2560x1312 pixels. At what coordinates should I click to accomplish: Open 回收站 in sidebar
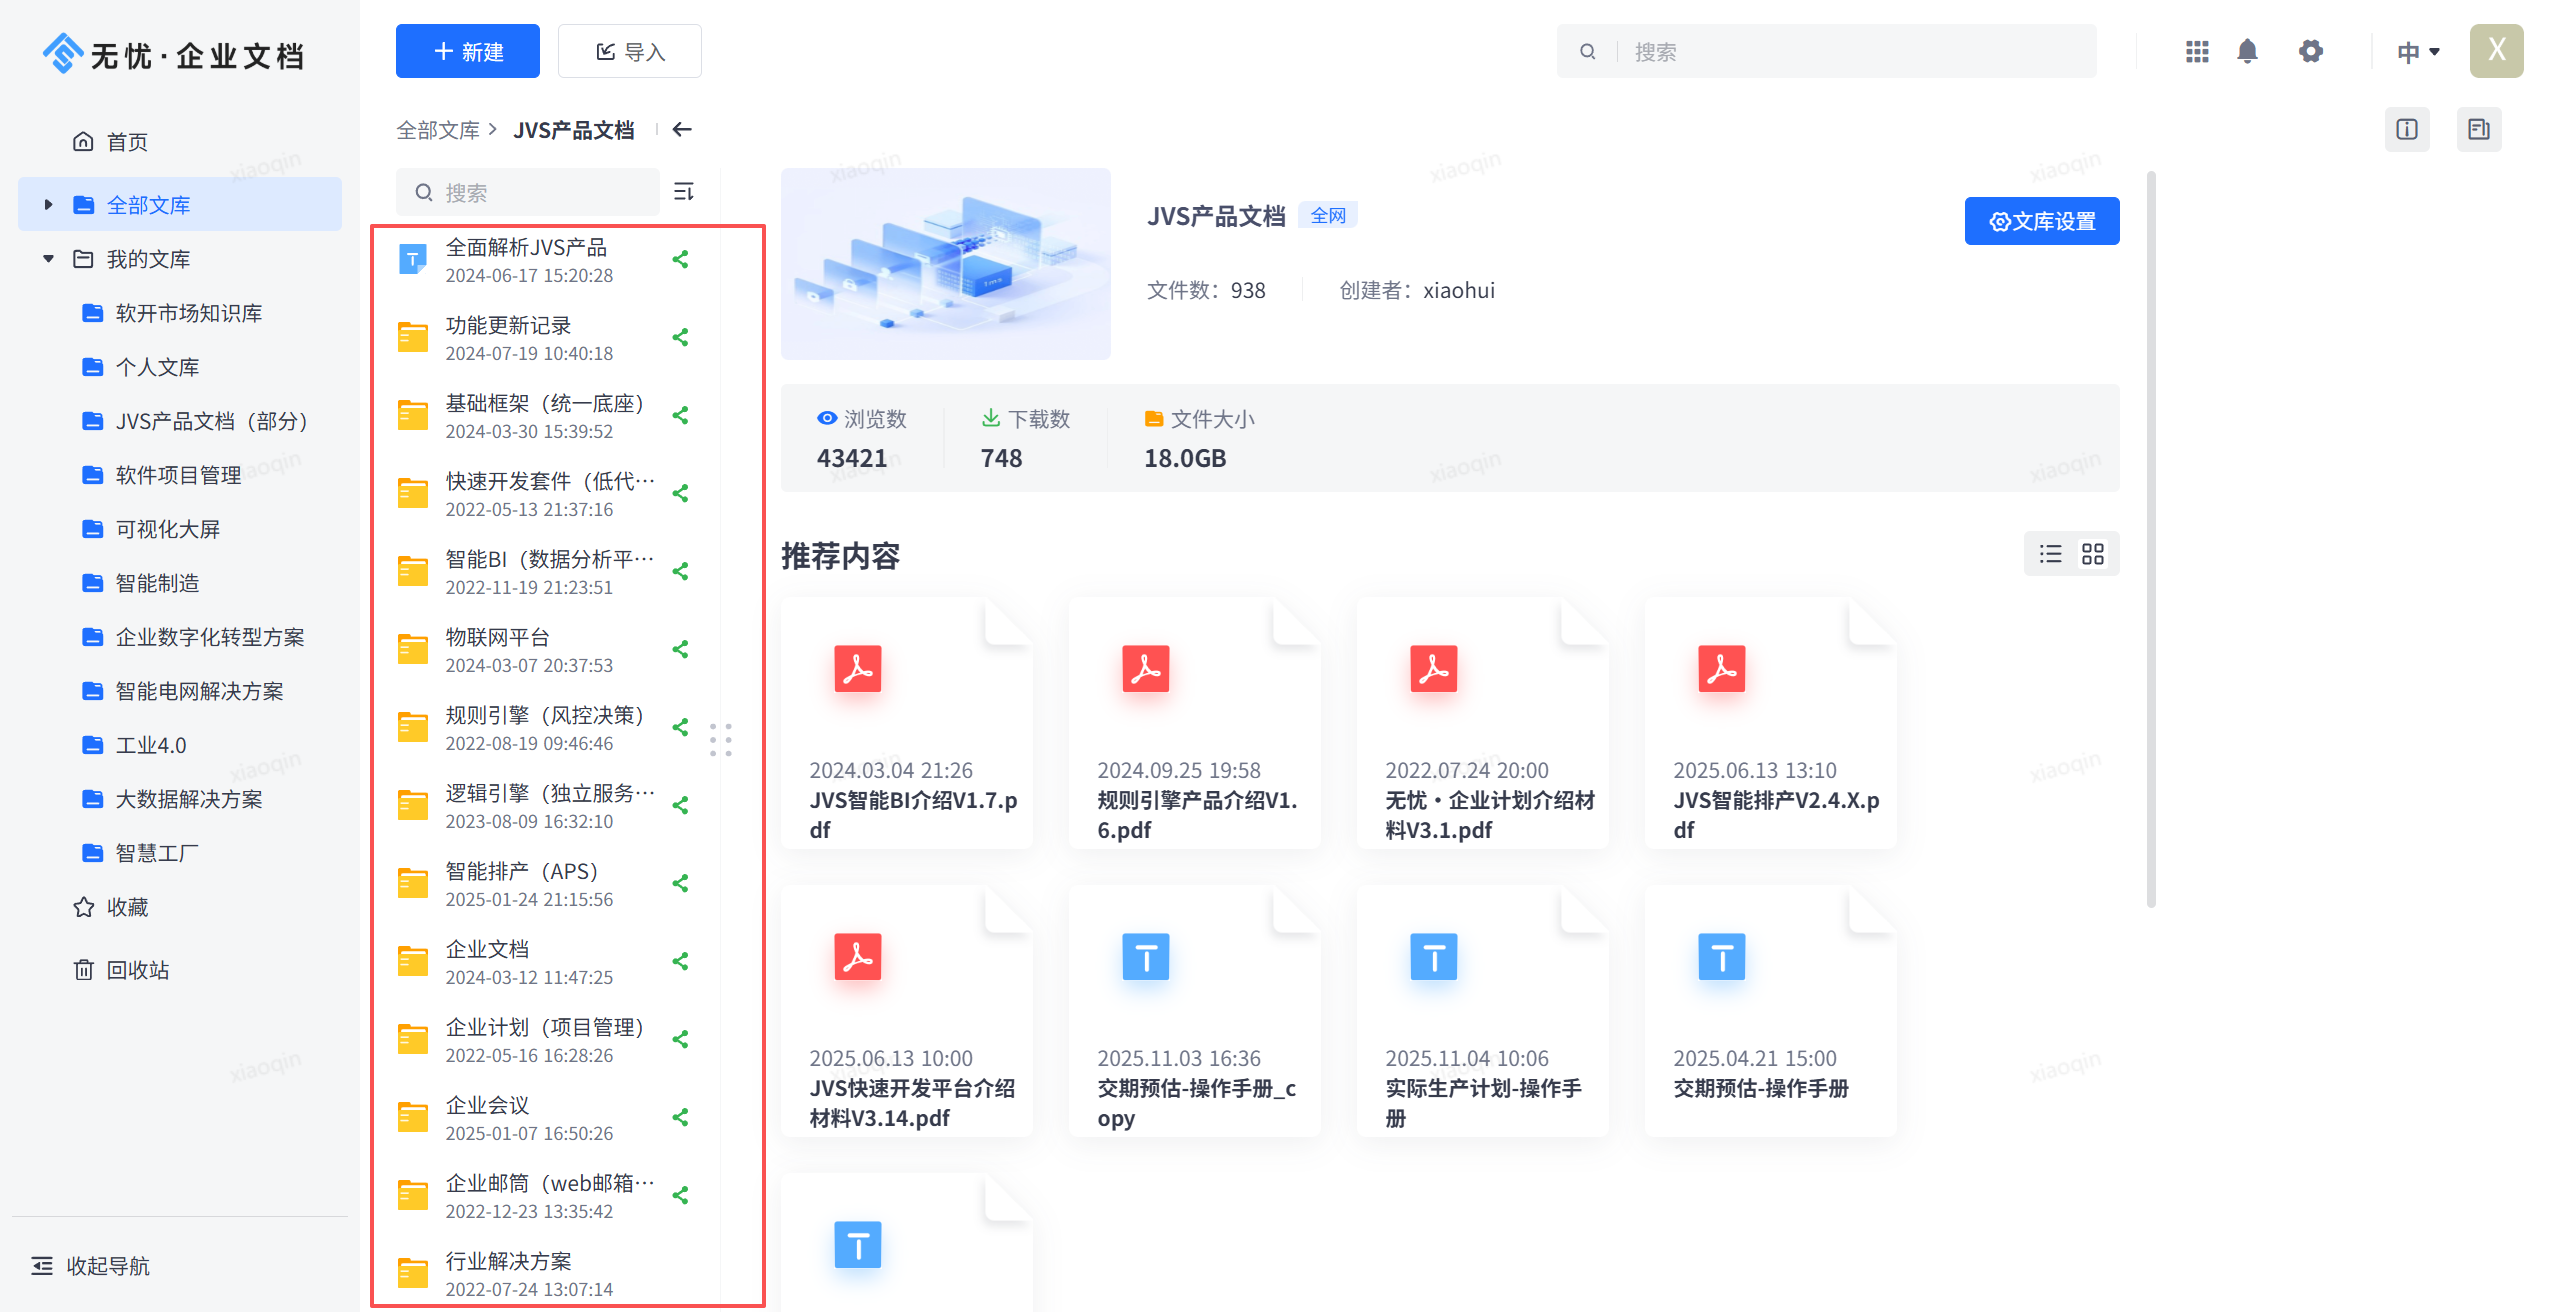click(x=137, y=970)
